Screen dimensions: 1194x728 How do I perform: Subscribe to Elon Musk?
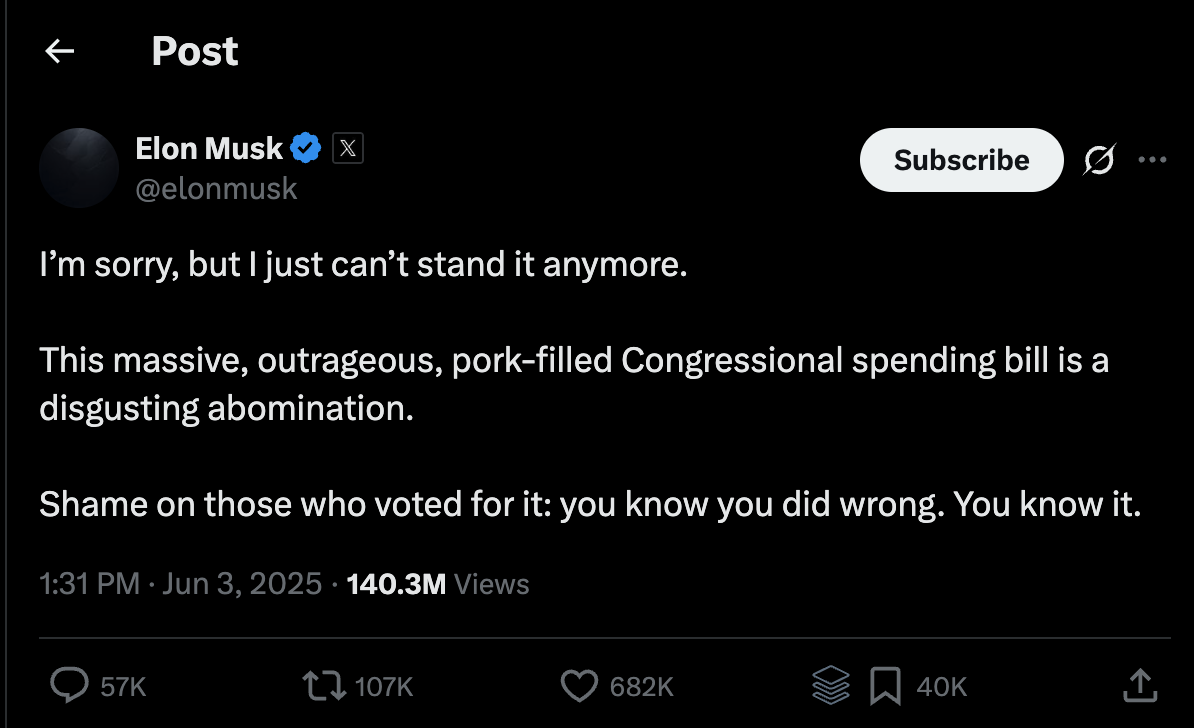(961, 160)
